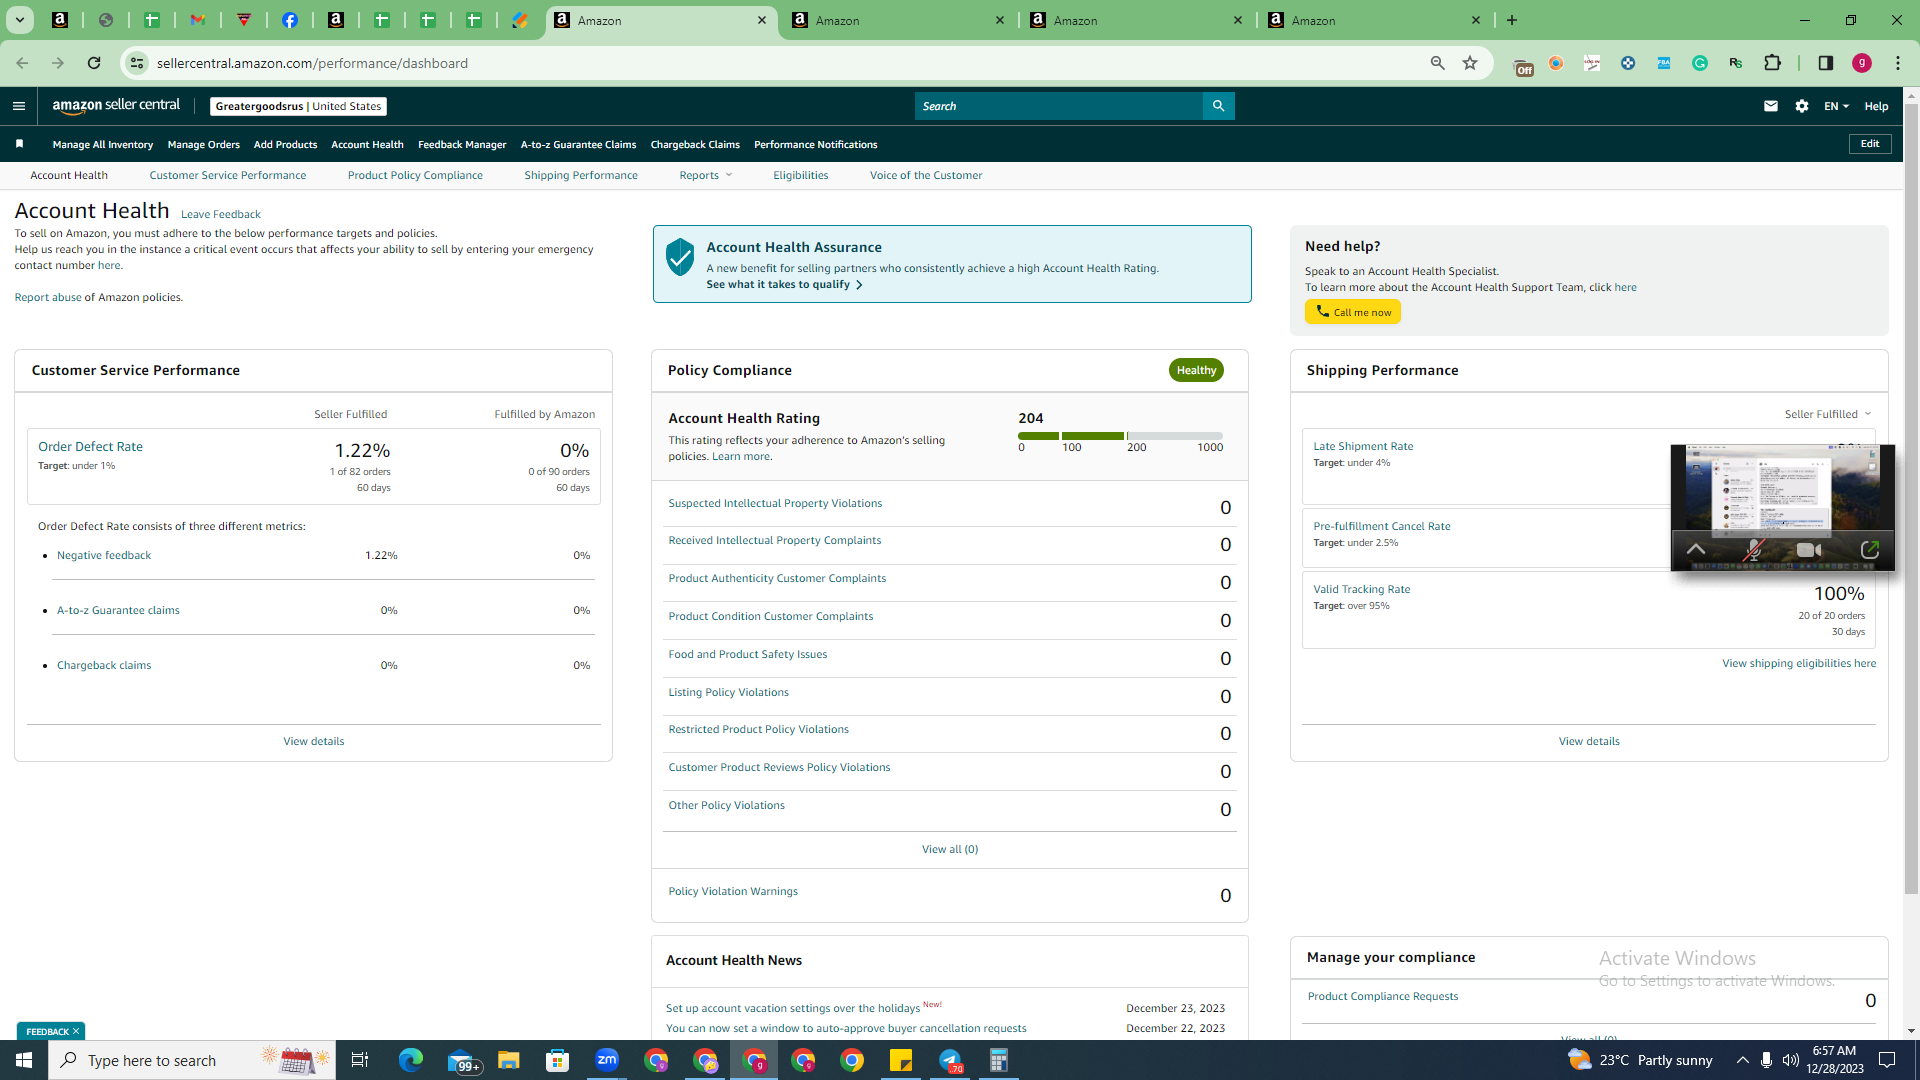The width and height of the screenshot is (1920, 1080).
Task: Open Zoom from the taskbar
Action: tap(607, 1060)
